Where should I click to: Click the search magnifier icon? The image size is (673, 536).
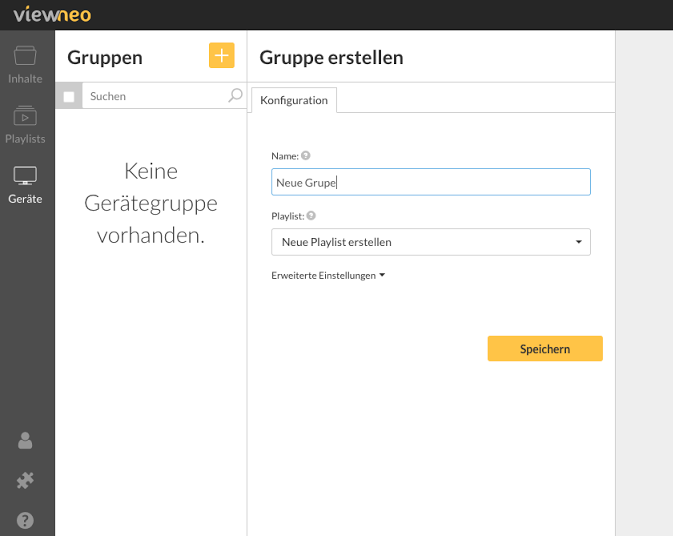pos(235,95)
